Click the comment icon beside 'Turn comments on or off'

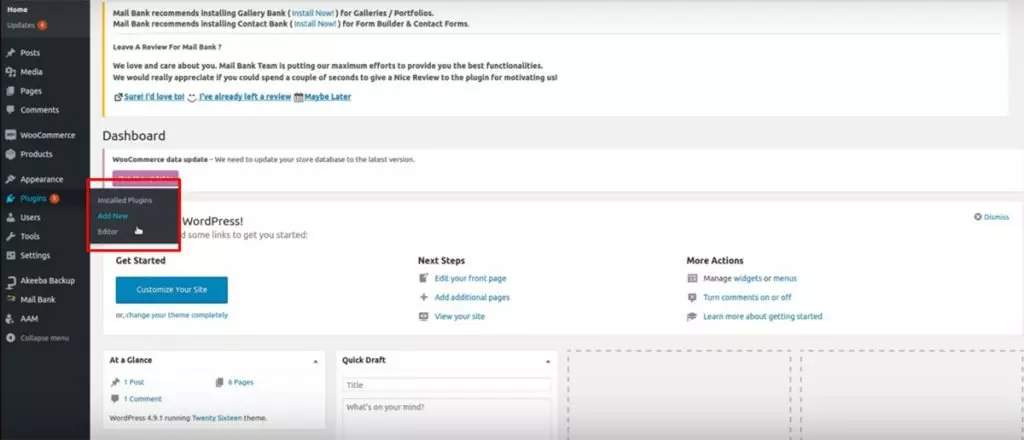pos(692,297)
